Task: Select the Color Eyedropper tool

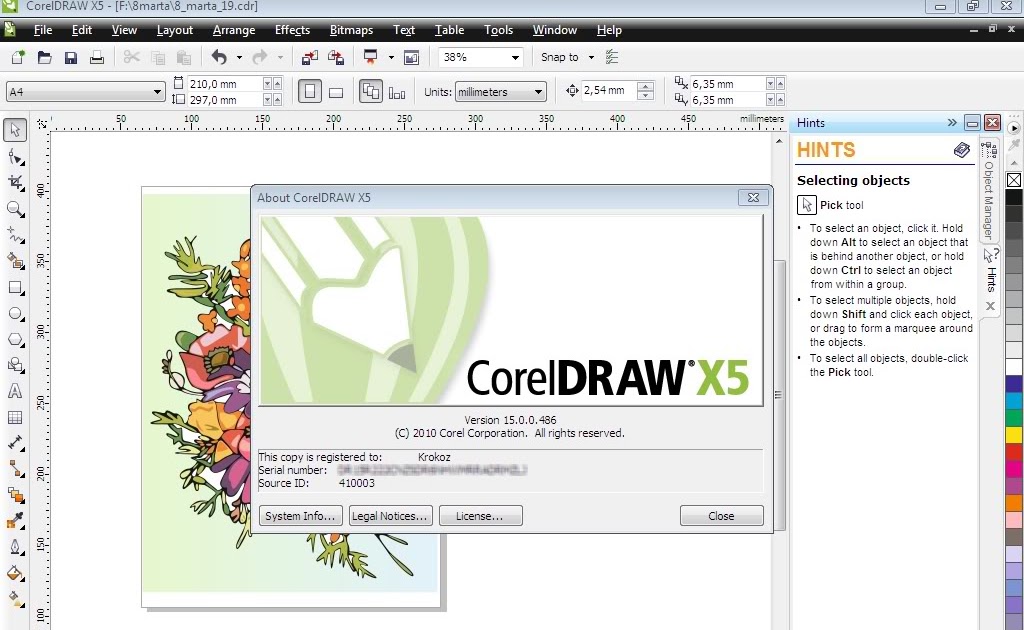Action: point(14,521)
